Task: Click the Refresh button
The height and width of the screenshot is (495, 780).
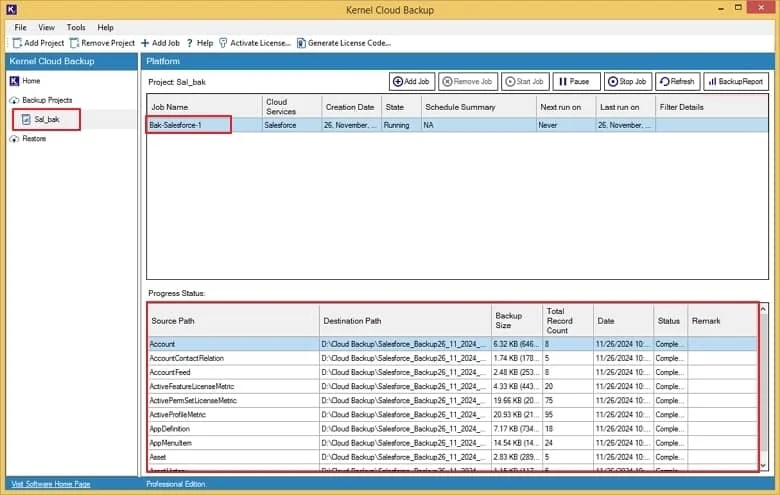Action: click(x=678, y=82)
